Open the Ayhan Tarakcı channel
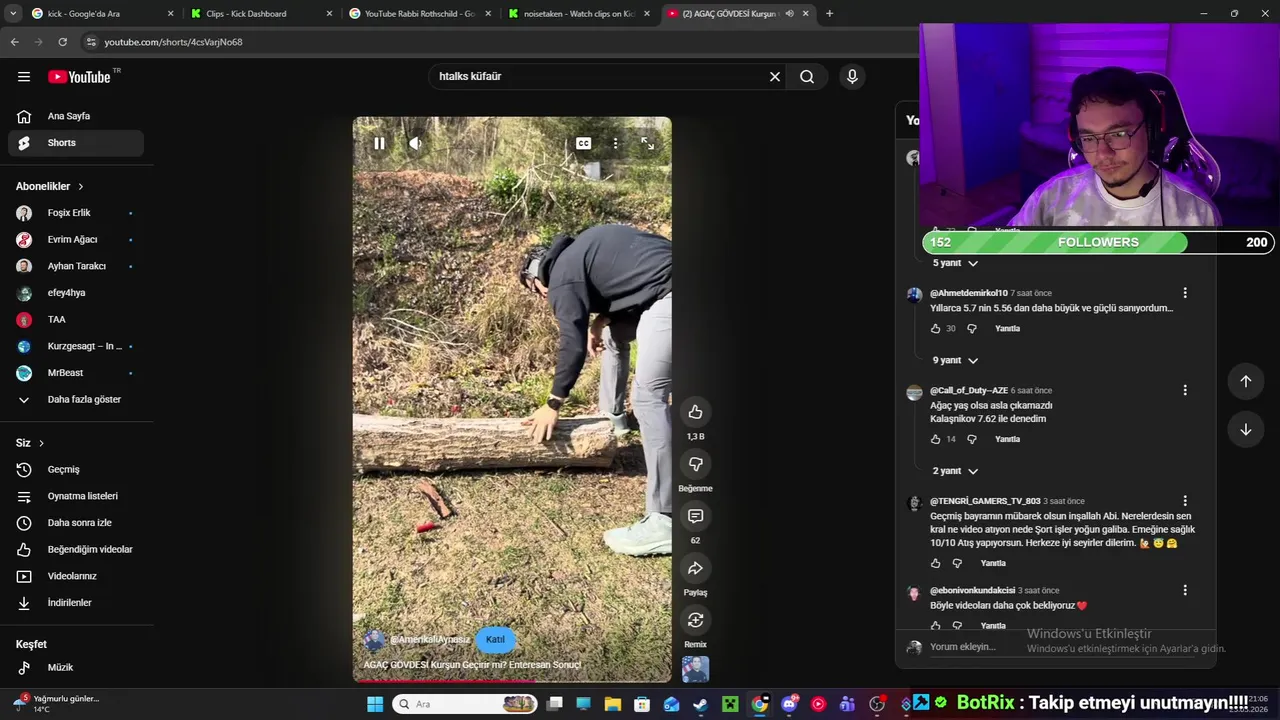This screenshot has width=1280, height=720. click(x=76, y=266)
